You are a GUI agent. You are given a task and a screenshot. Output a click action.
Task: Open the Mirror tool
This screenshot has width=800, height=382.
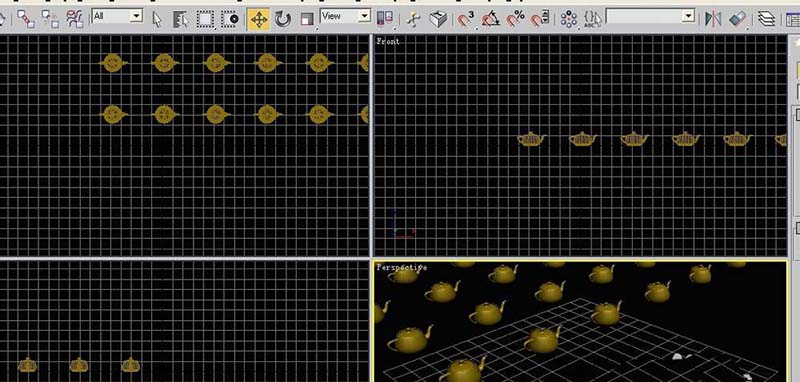coord(713,19)
